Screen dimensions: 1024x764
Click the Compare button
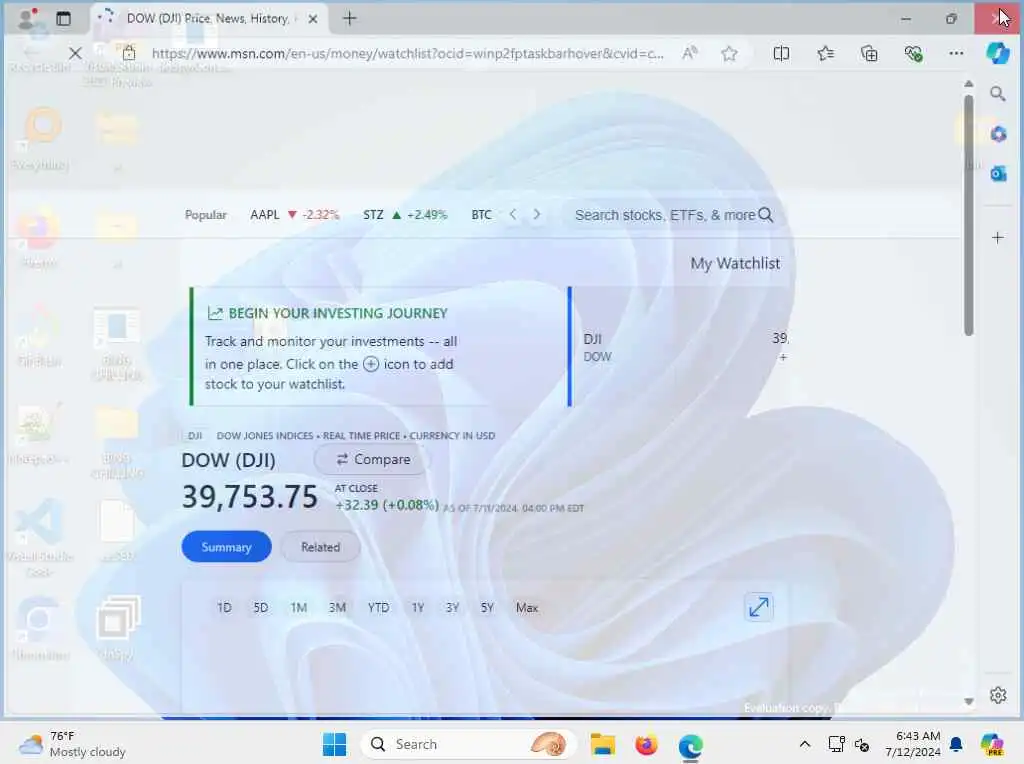372,460
